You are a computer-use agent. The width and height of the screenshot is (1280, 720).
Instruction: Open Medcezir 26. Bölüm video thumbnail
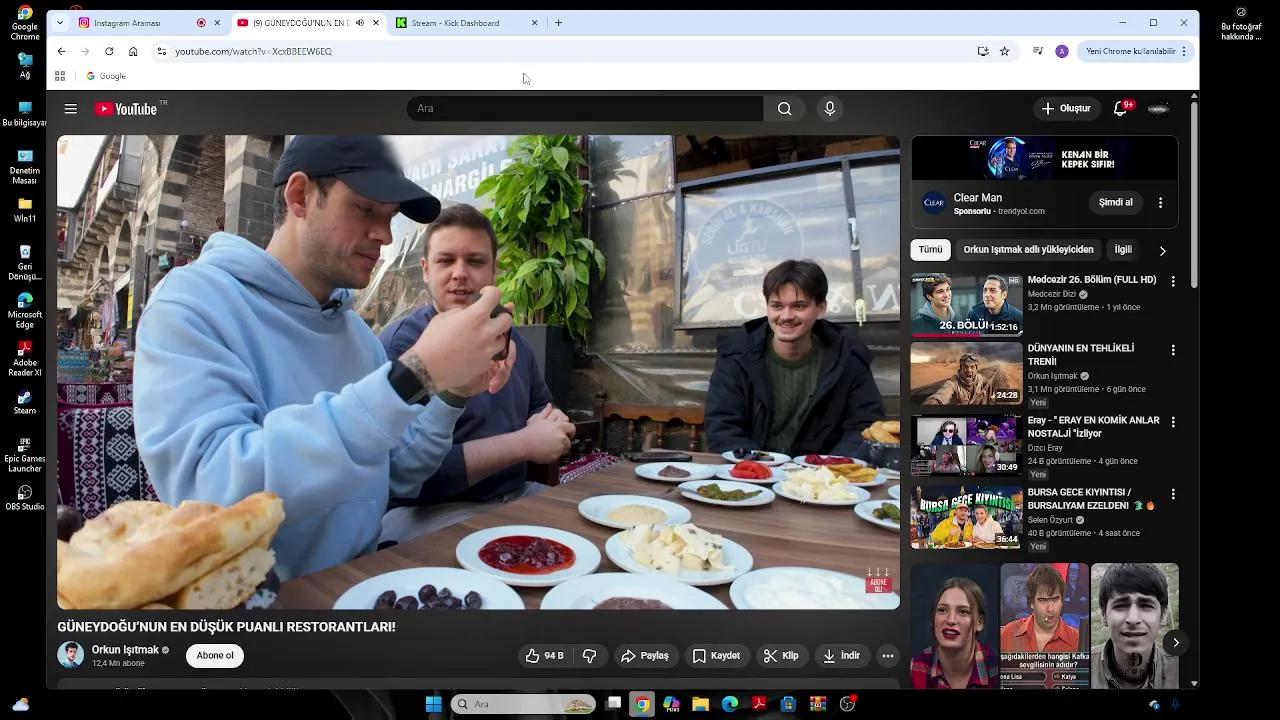[966, 304]
